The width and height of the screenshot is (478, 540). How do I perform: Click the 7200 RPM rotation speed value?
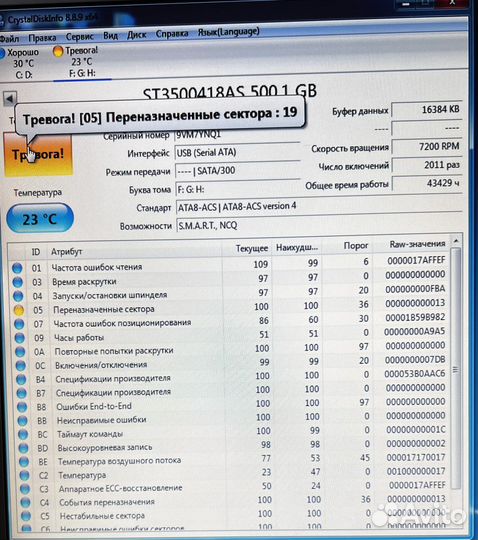point(427,147)
